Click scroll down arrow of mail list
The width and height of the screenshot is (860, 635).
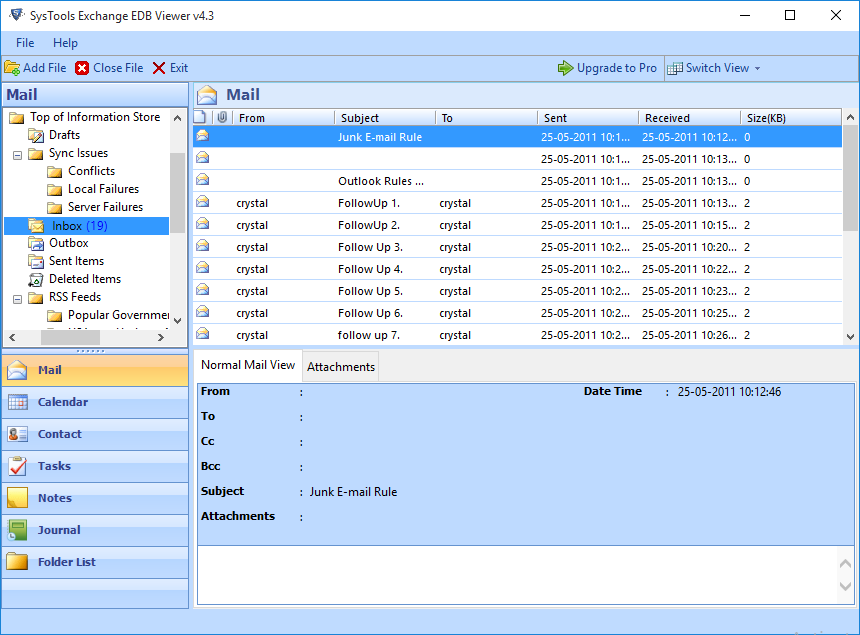click(850, 337)
